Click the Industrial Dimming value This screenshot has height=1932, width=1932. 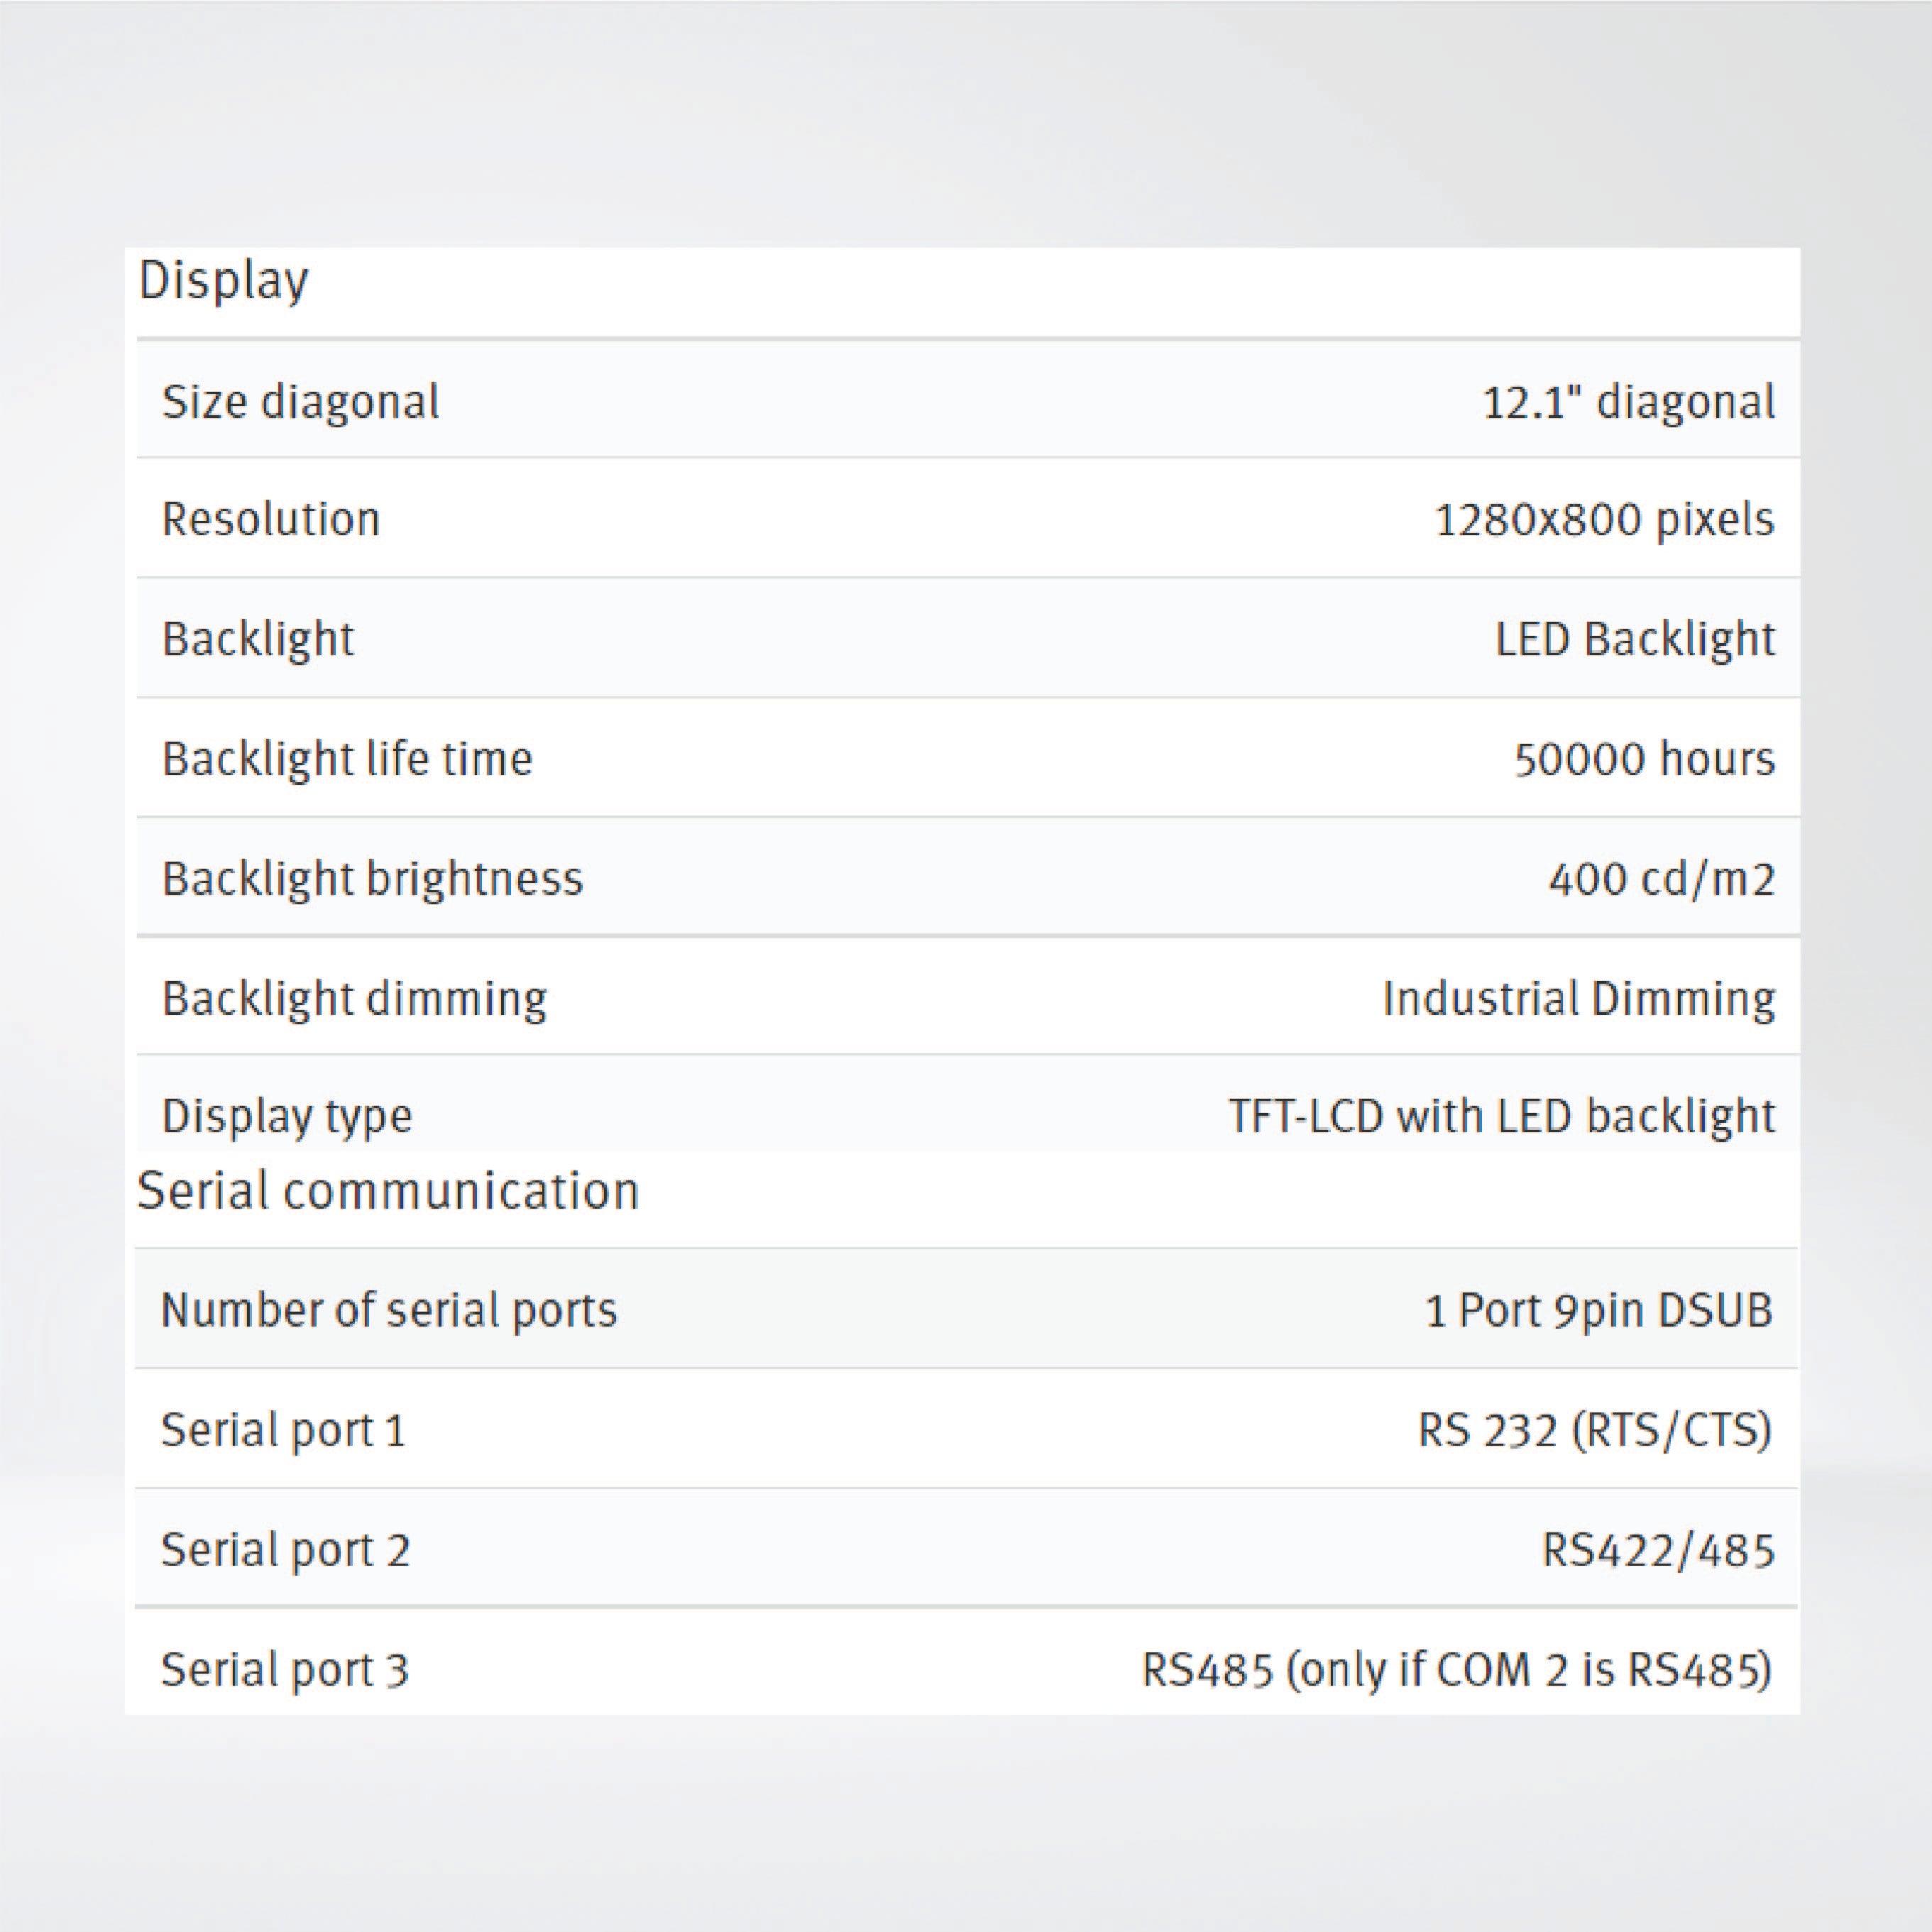[x=1578, y=998]
